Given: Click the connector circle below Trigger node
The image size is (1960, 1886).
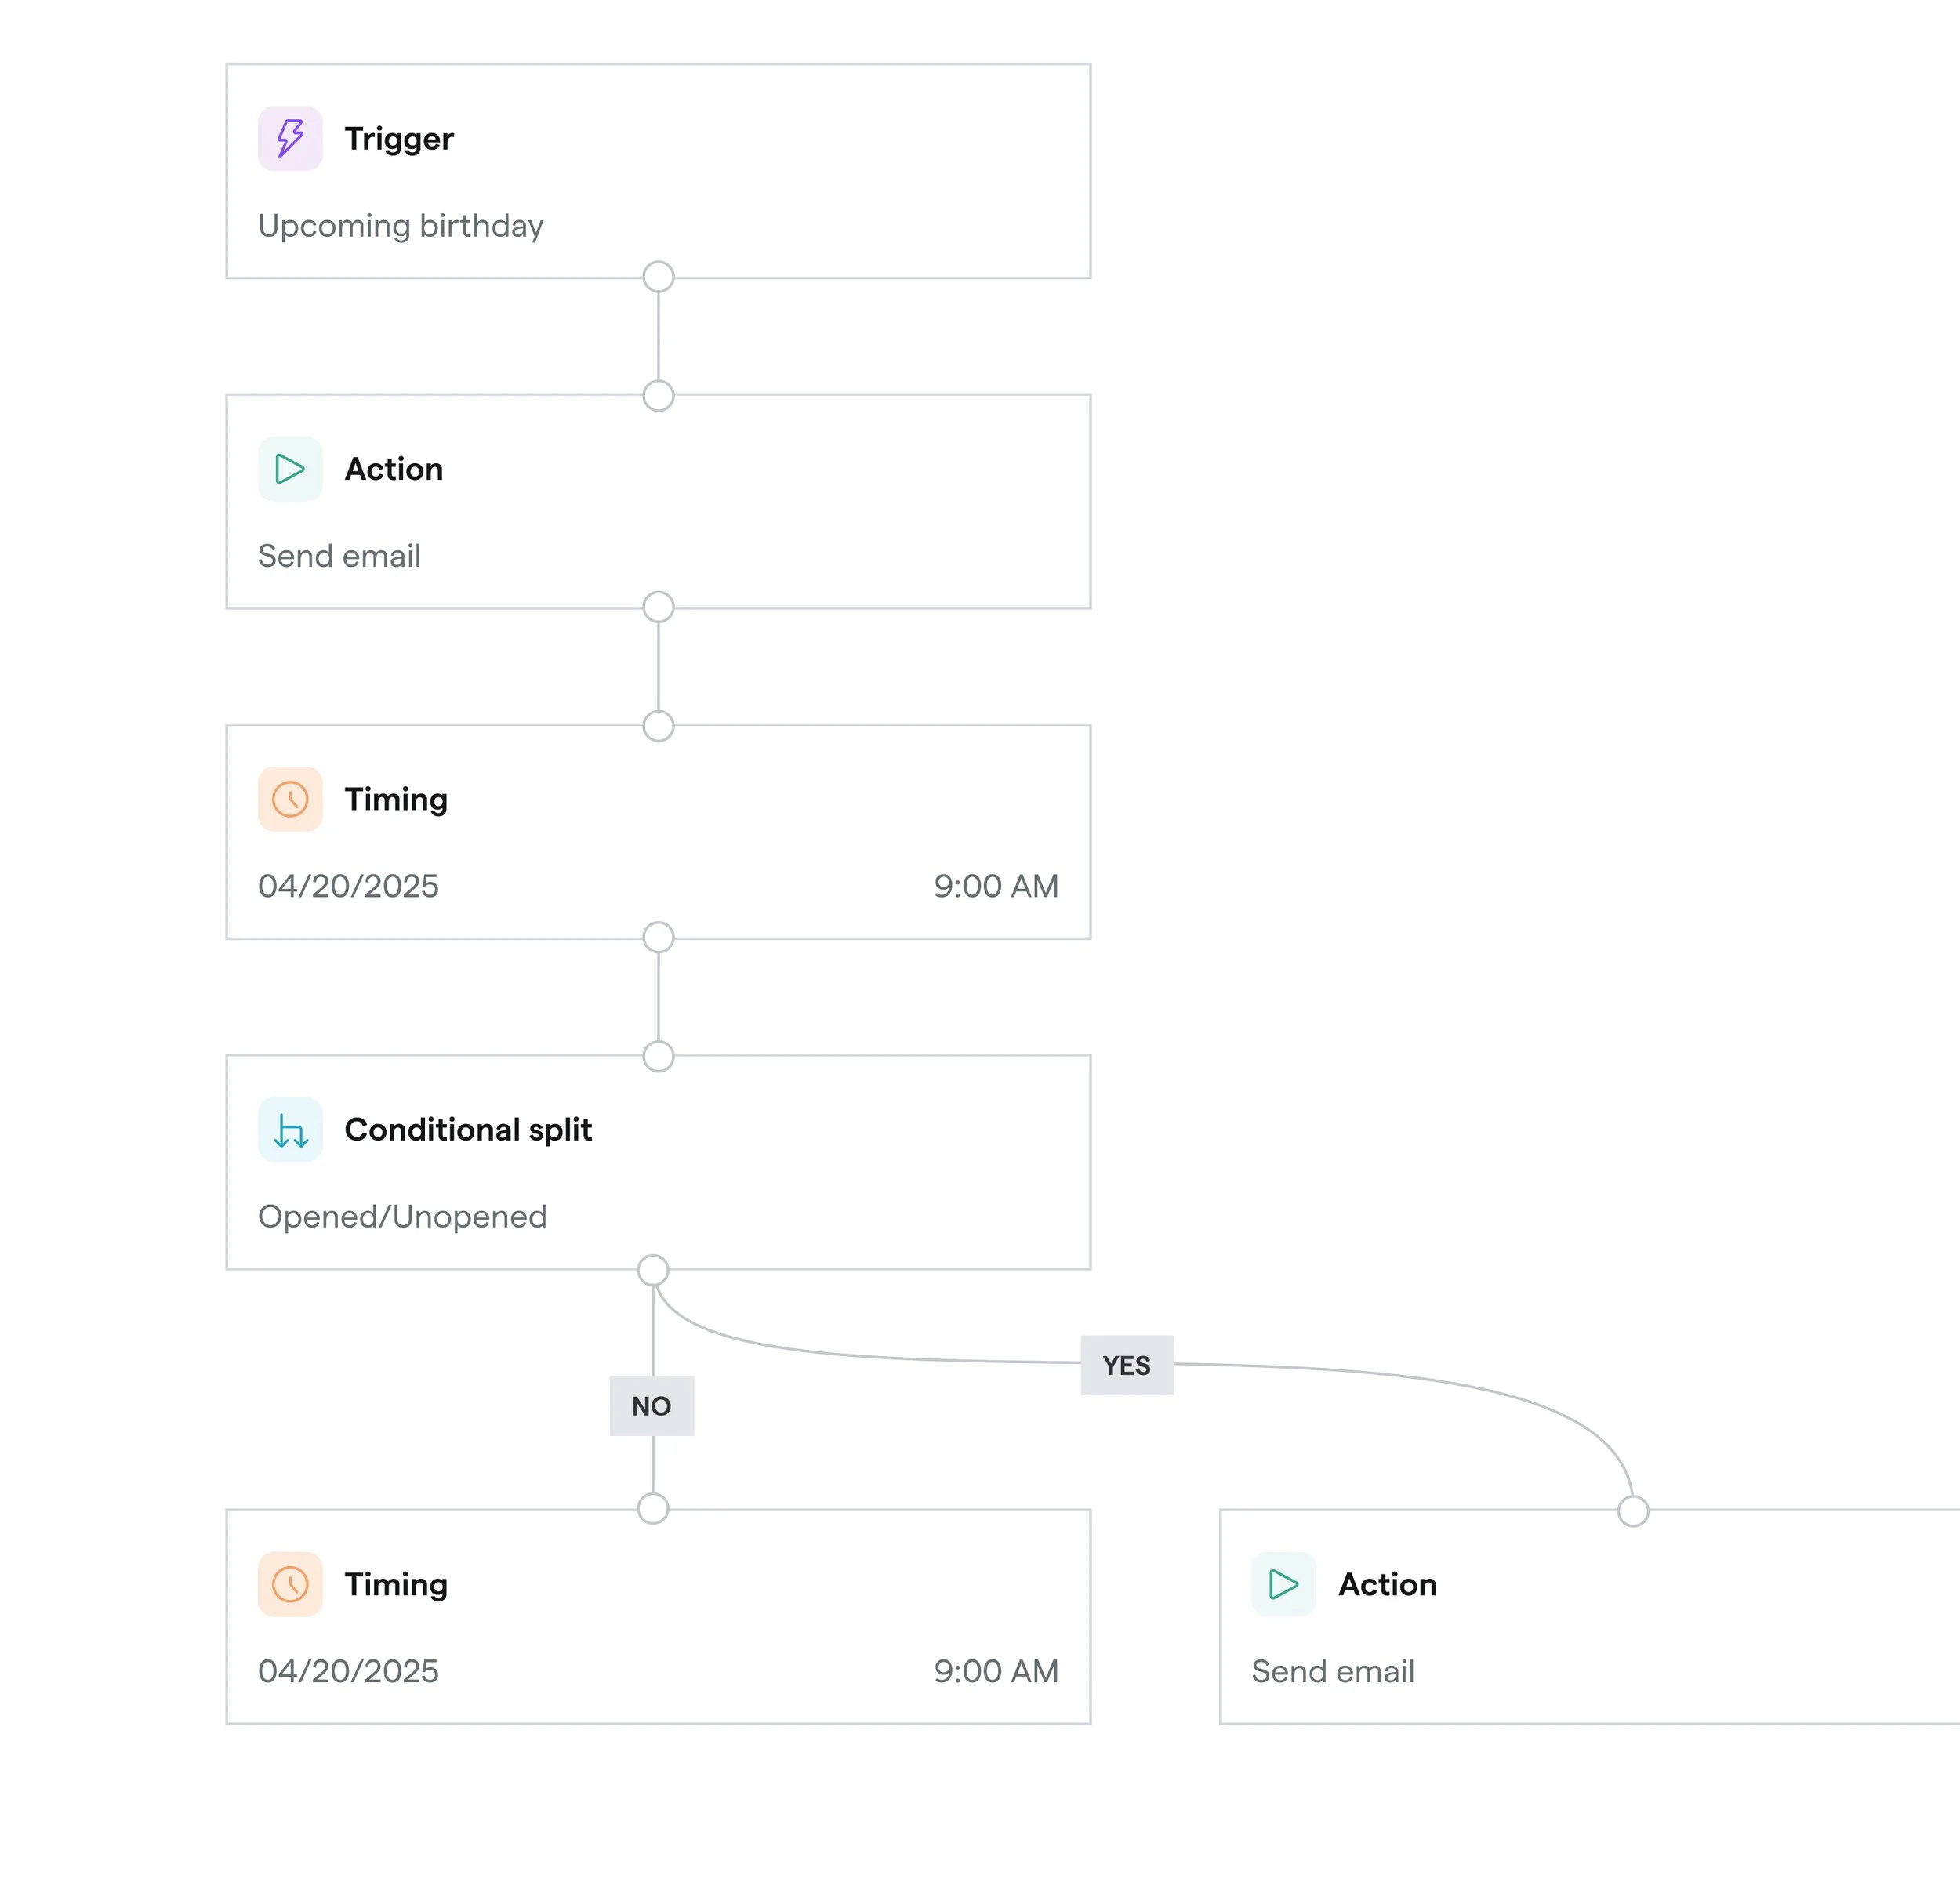Looking at the screenshot, I should point(658,277).
